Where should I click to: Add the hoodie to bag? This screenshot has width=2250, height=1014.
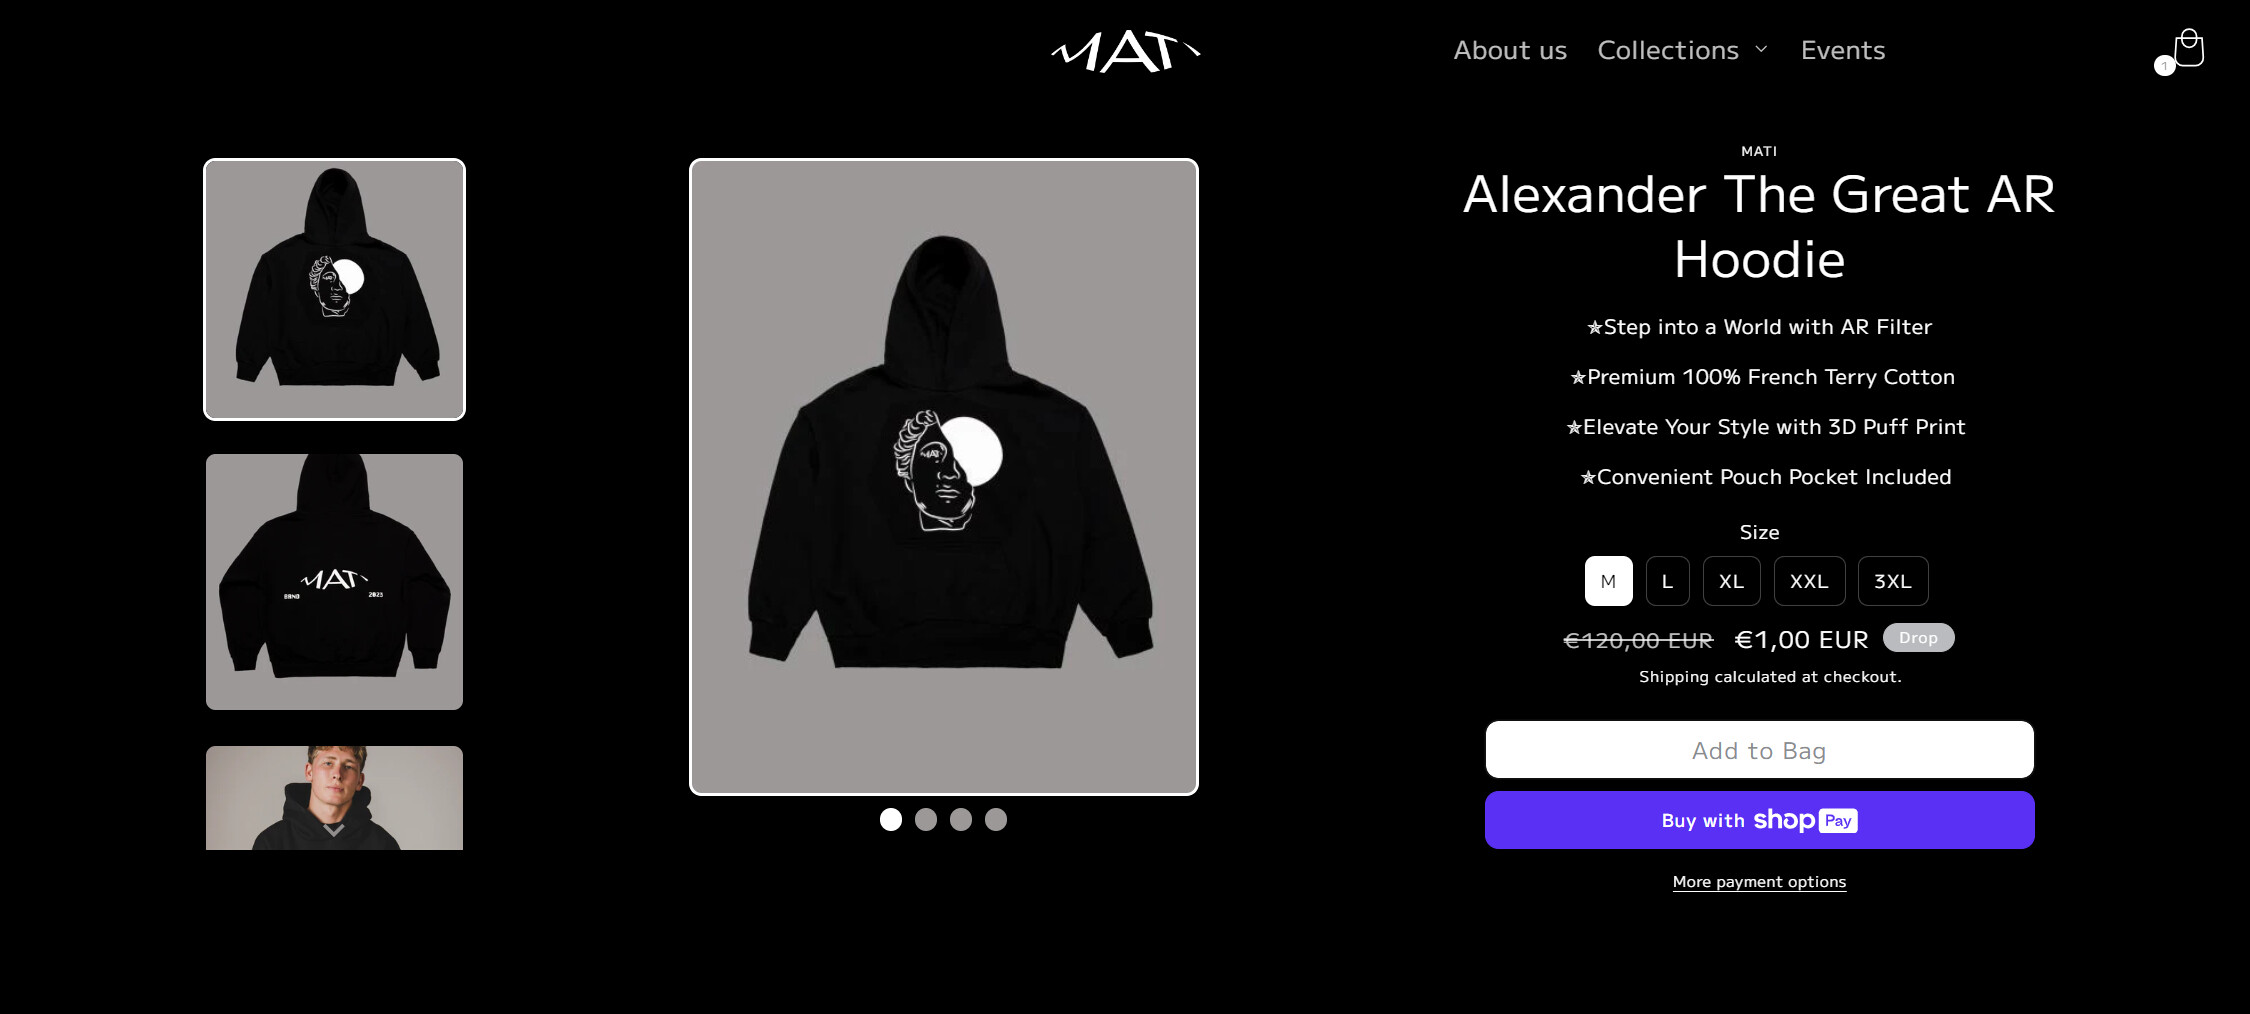1759,750
